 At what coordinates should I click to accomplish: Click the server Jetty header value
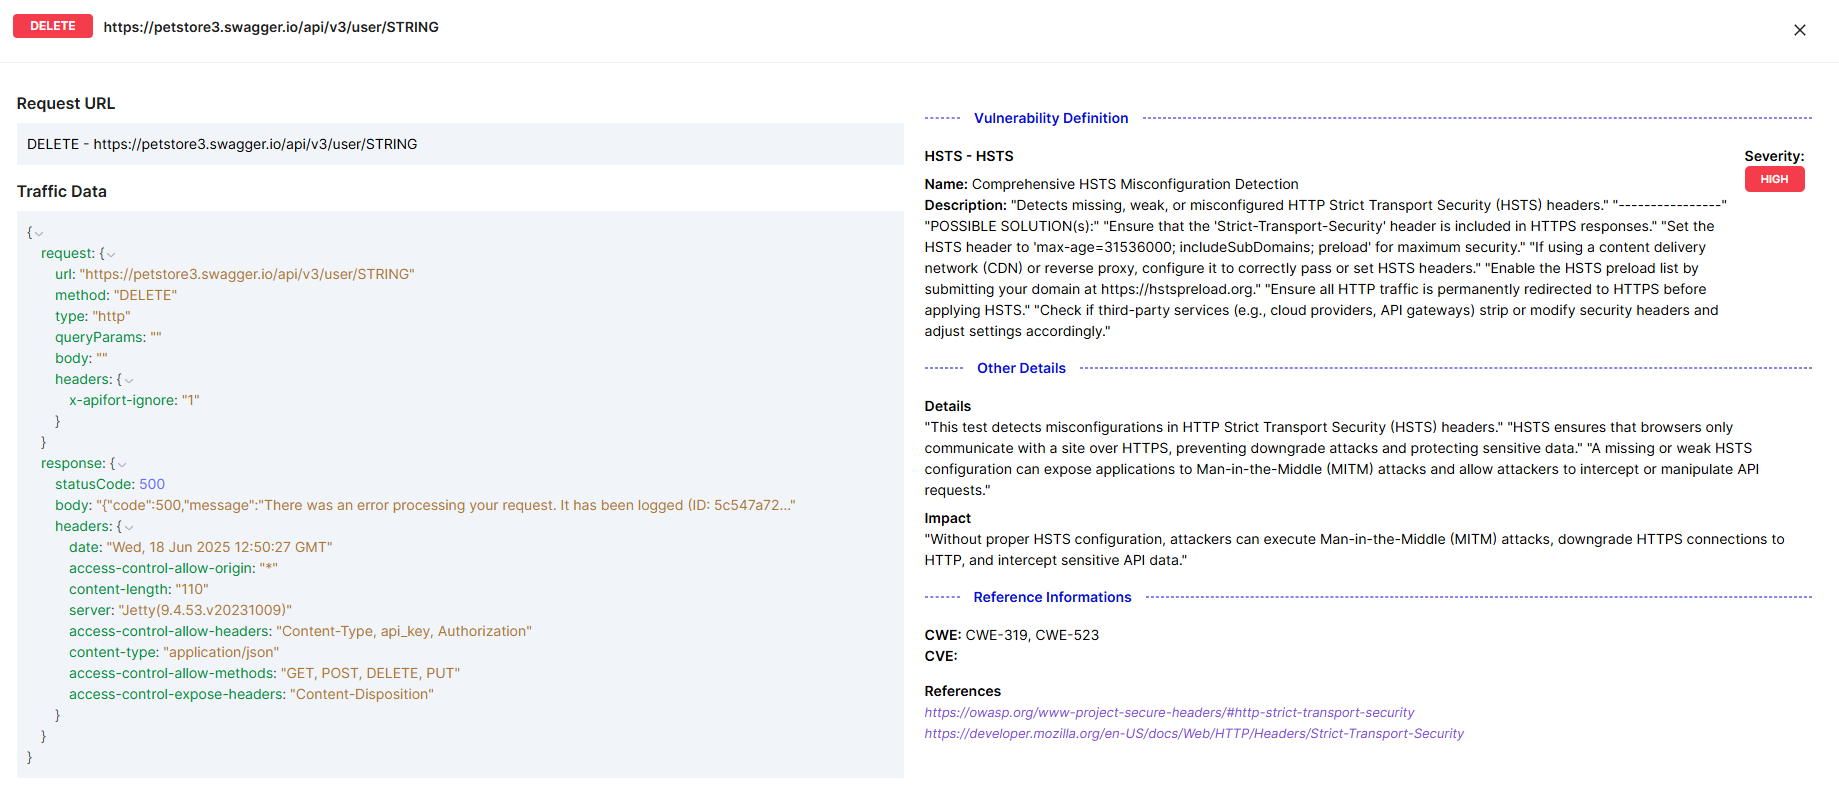pos(205,610)
